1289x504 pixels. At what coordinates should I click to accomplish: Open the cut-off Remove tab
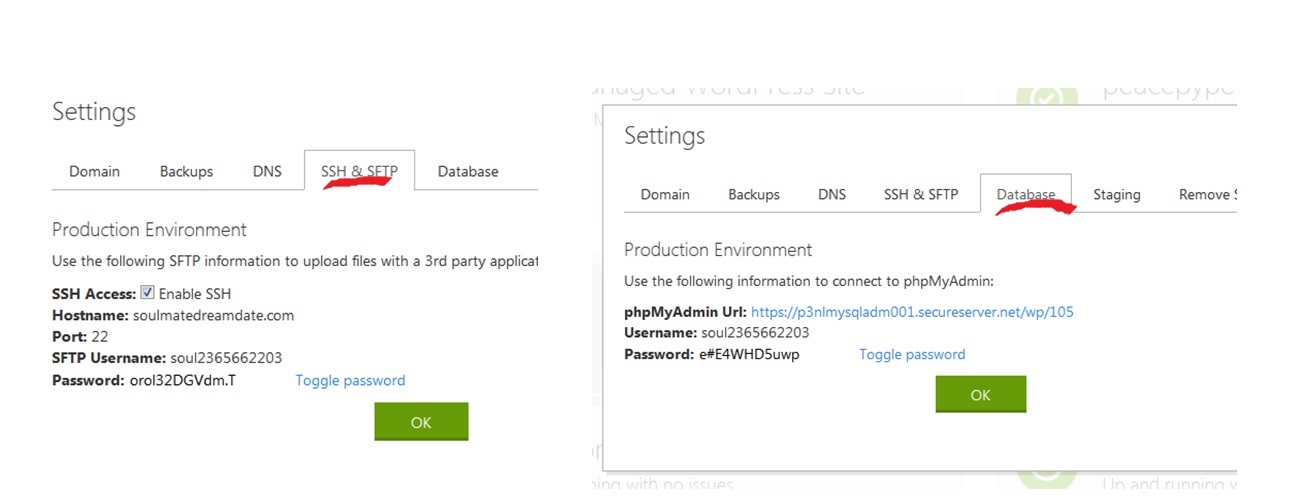1206,195
